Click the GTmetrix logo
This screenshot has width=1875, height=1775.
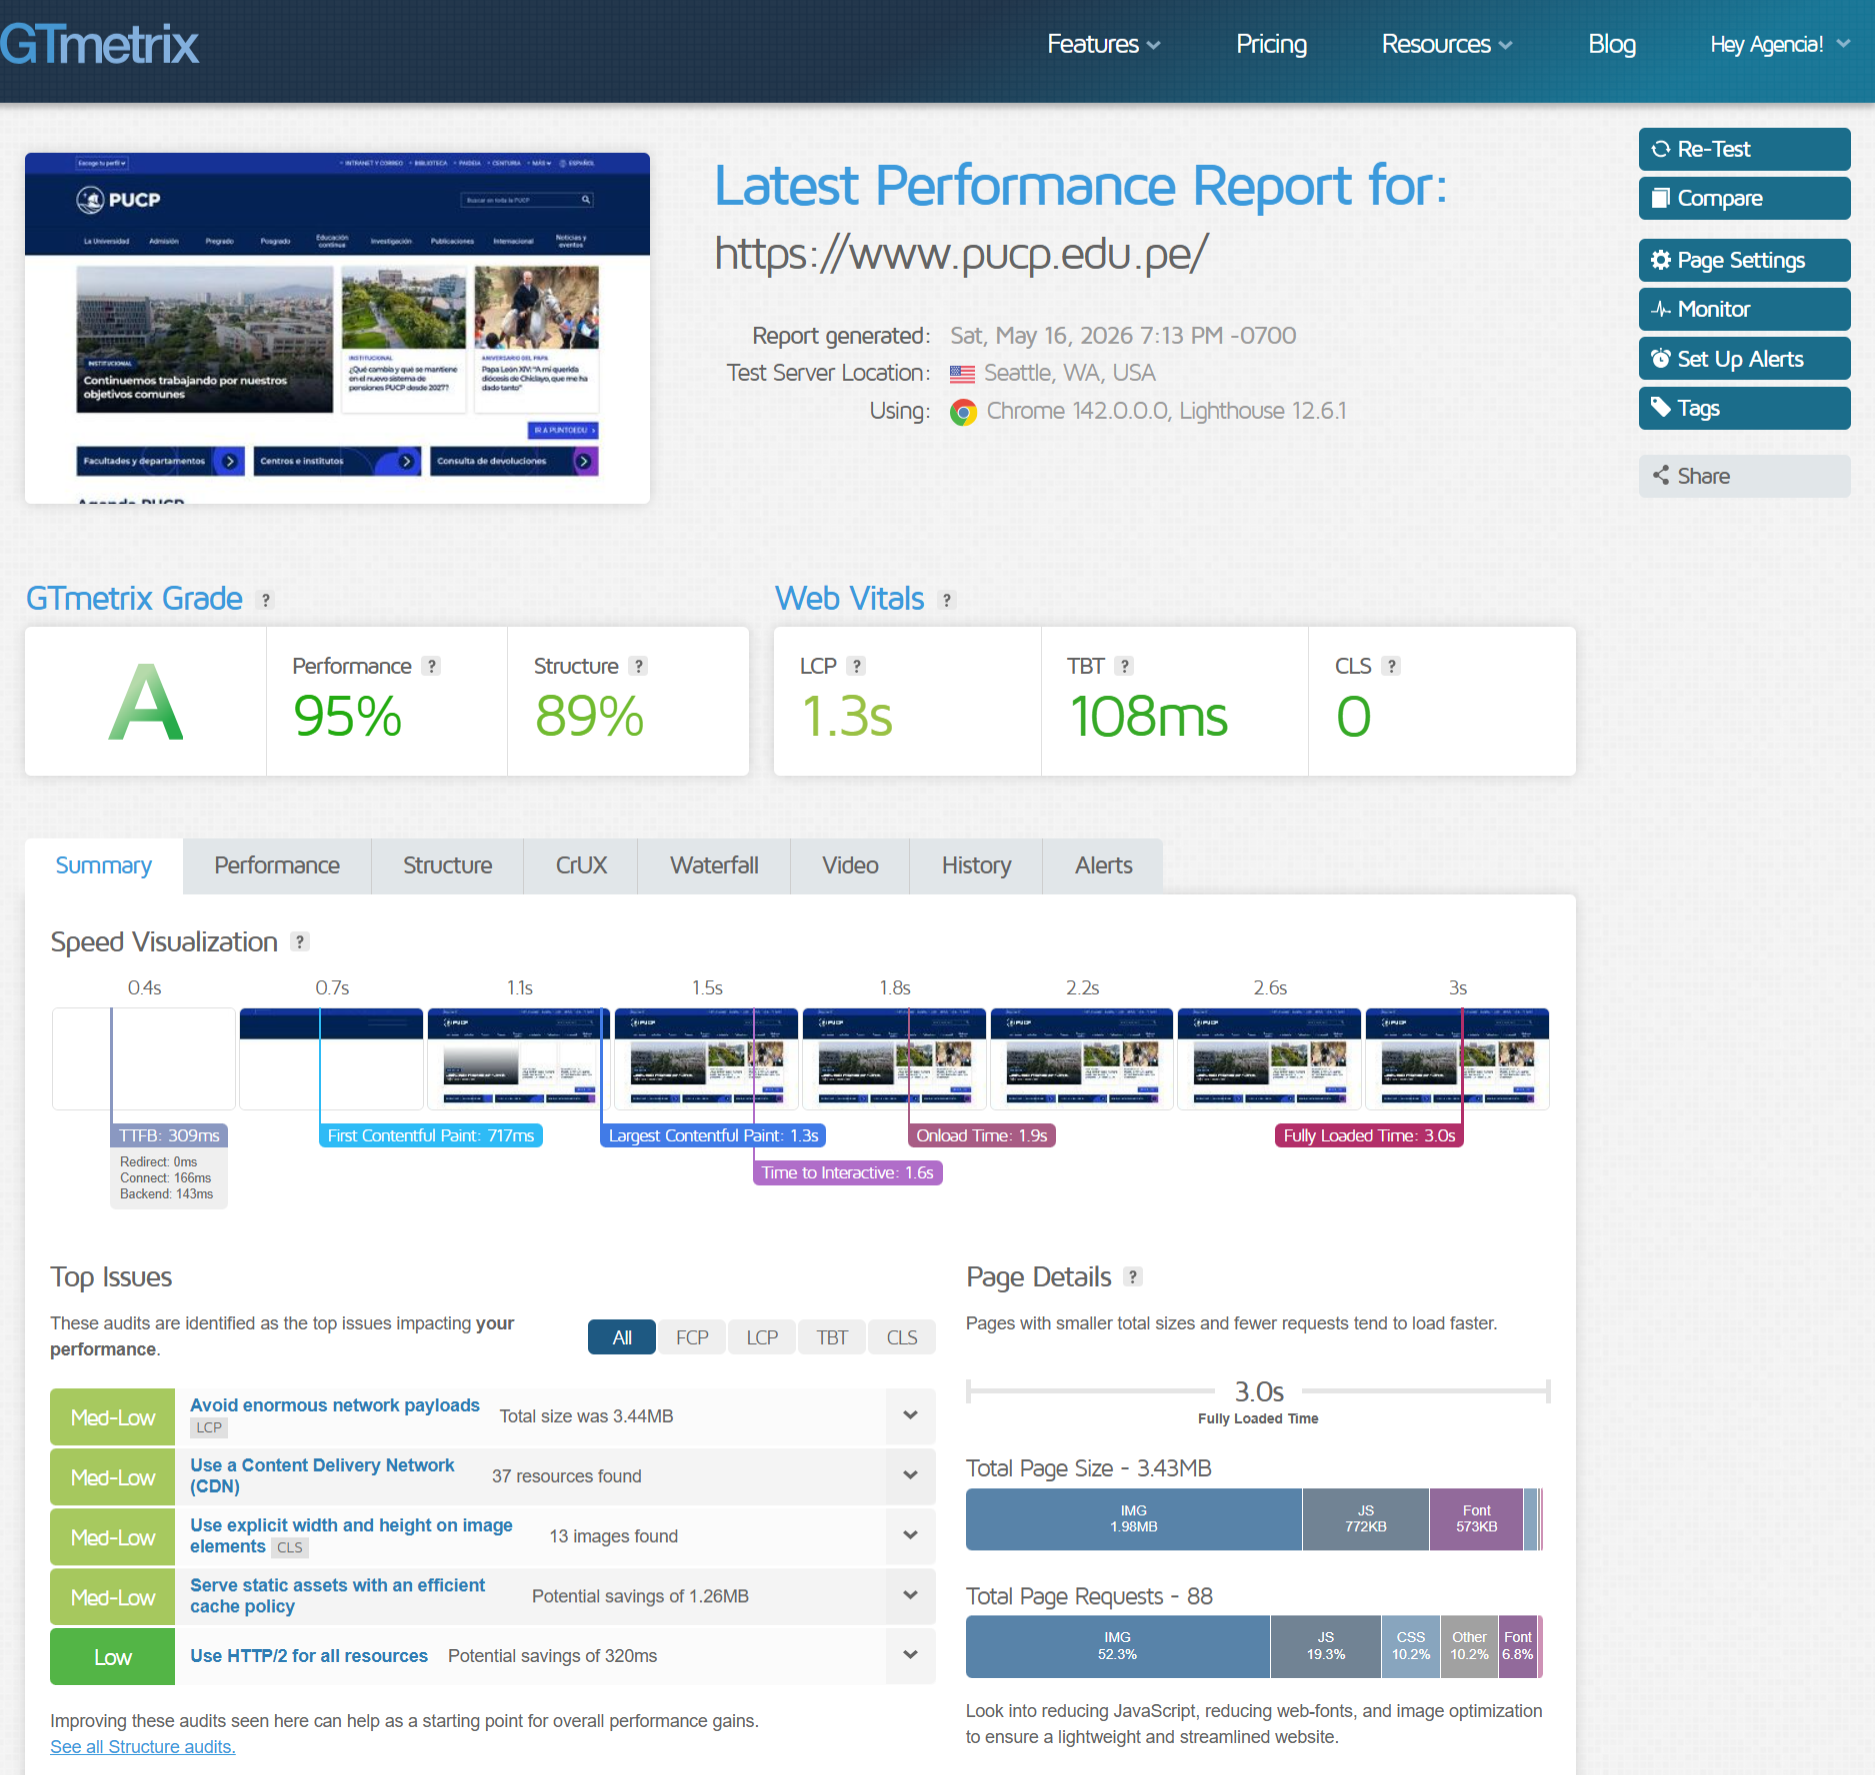click(x=99, y=44)
